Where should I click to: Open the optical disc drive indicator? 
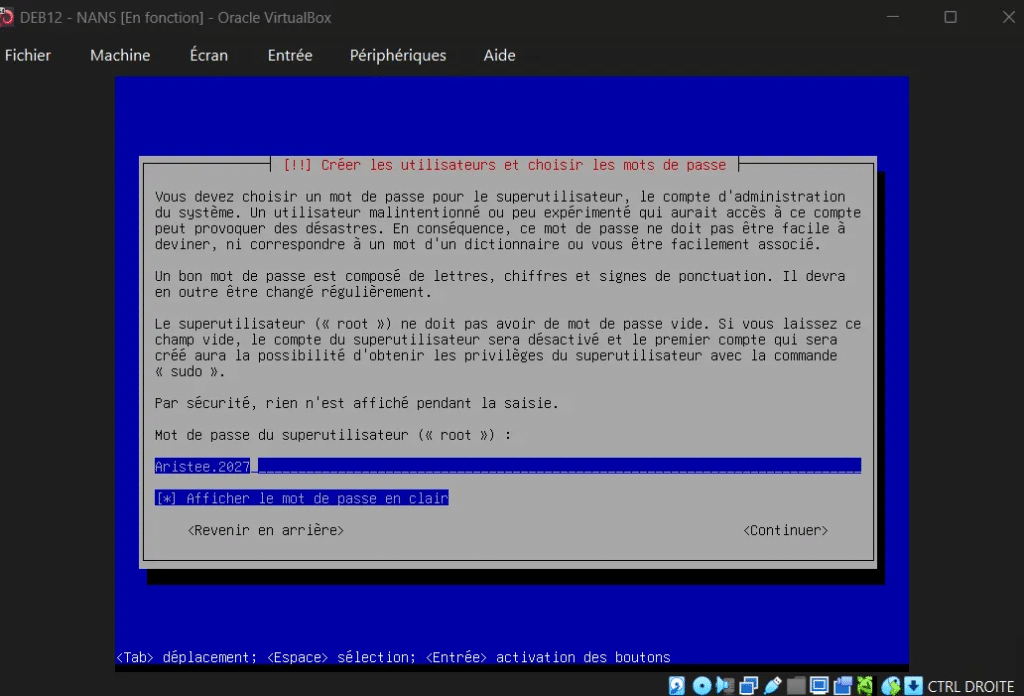pos(702,686)
